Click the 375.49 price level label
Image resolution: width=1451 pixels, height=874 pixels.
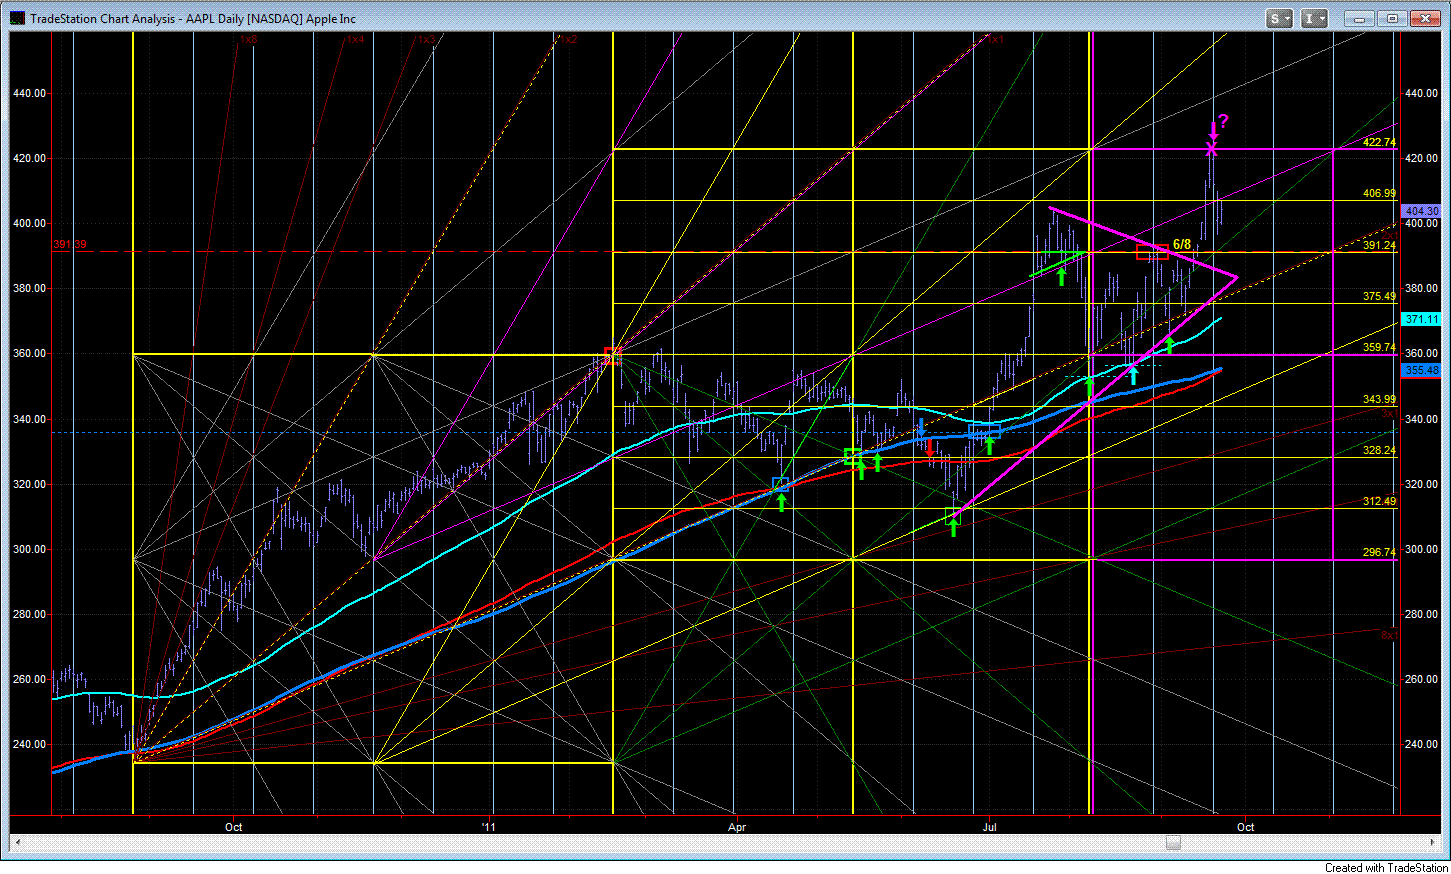coord(1379,296)
